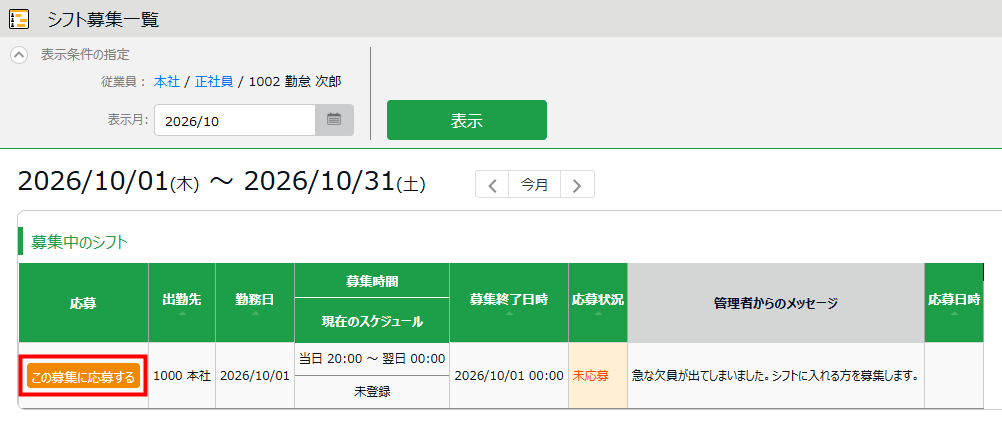The height and width of the screenshot is (422, 1002).
Task: Select the 2026/10/01 00:00 deadline cell
Action: coord(509,375)
